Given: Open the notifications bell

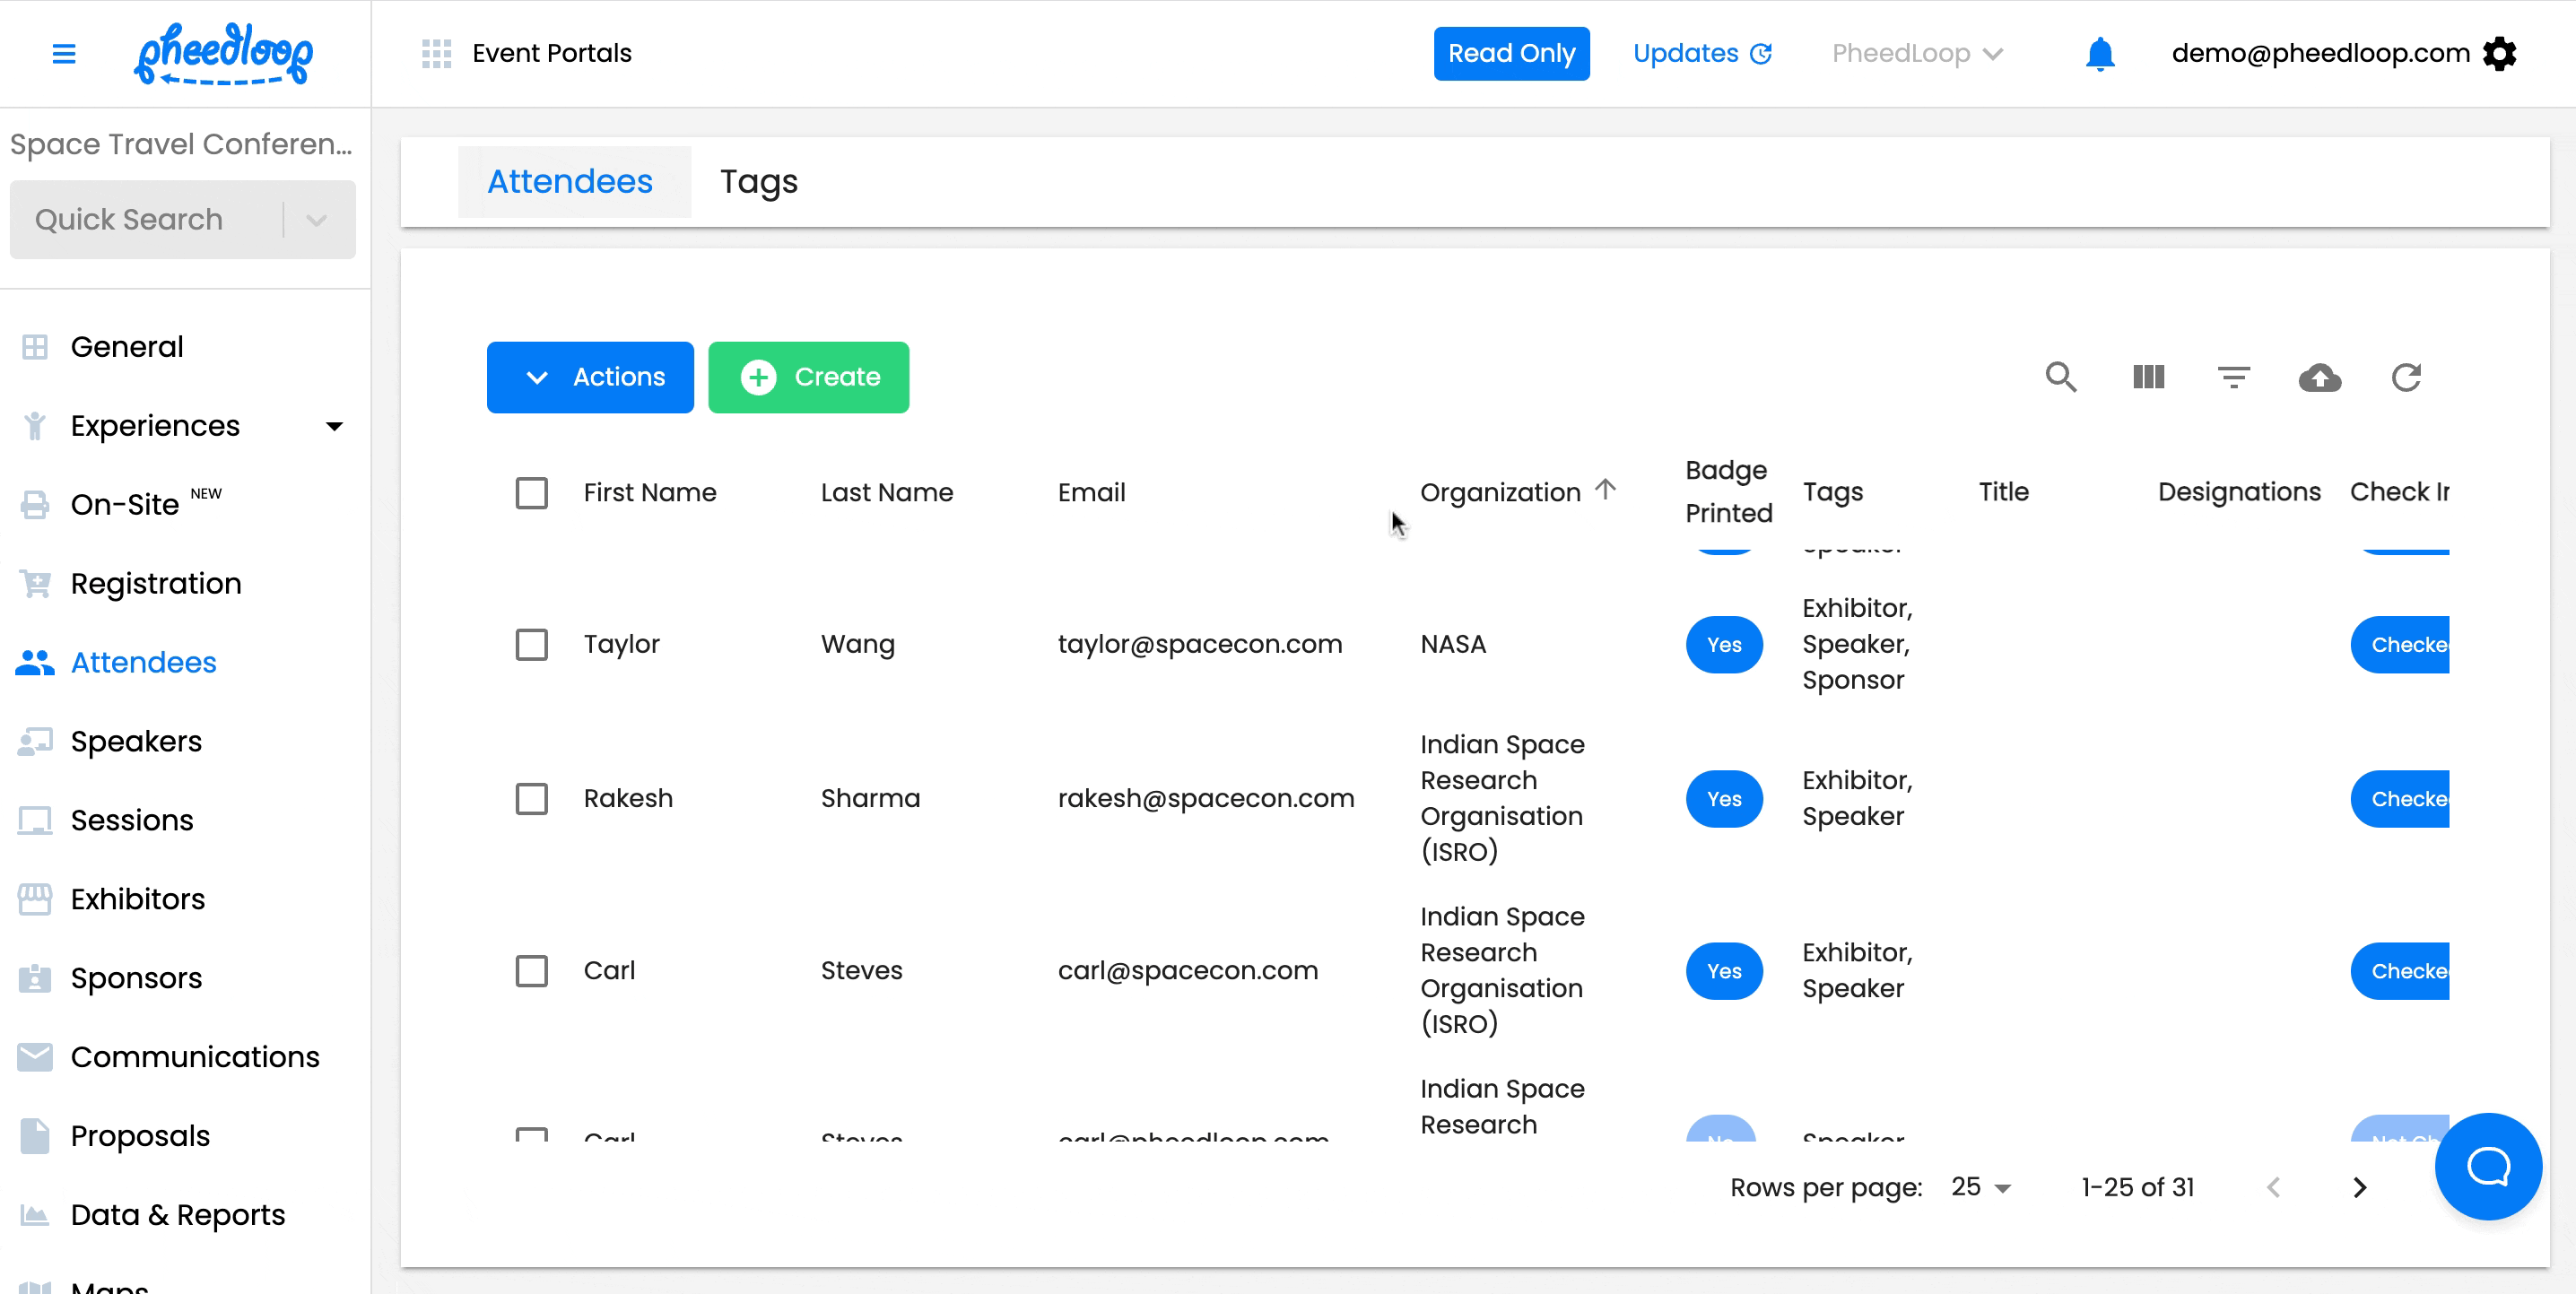Looking at the screenshot, I should tap(2099, 54).
